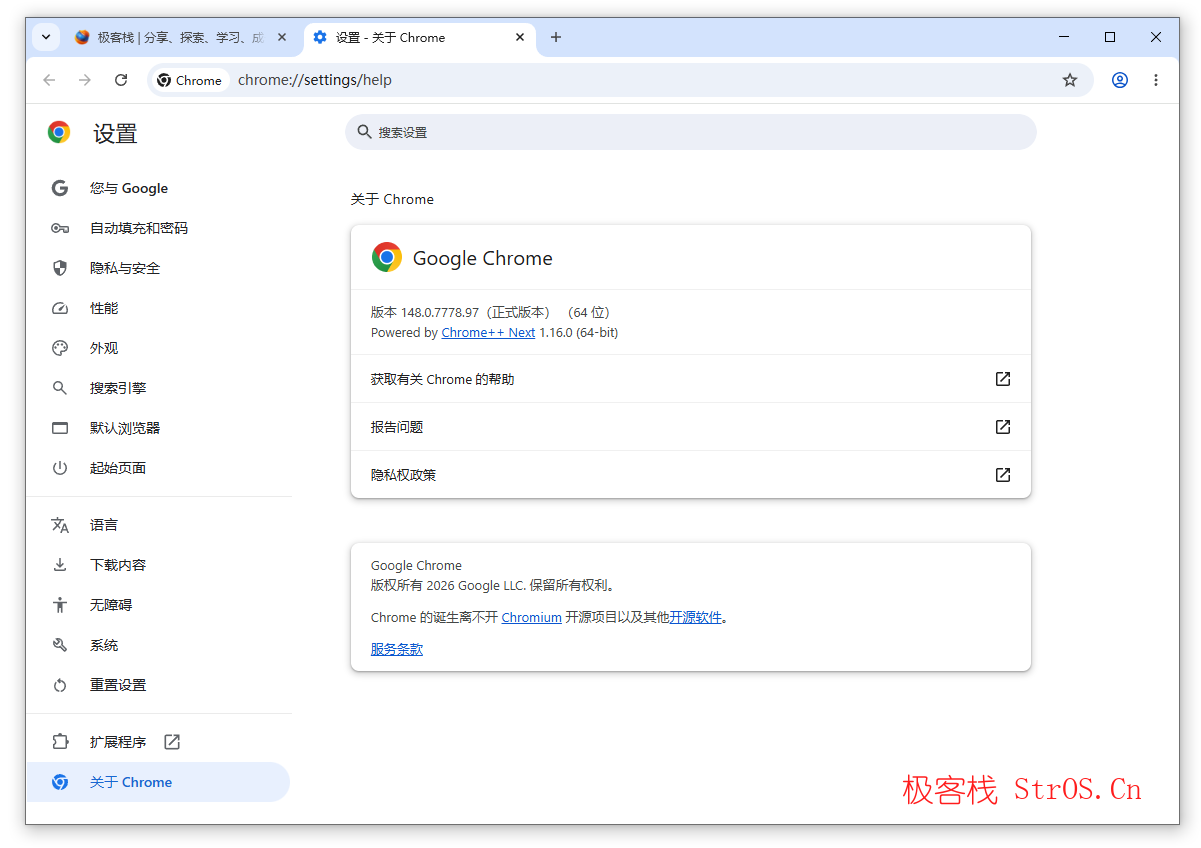Go back with the back arrow
The height and width of the screenshot is (848, 1201).
49,80
